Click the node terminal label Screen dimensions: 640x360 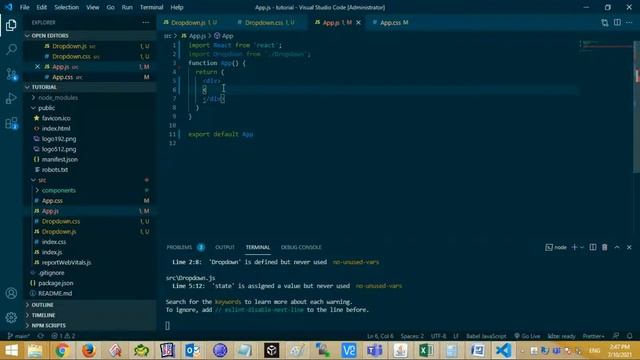pyautogui.click(x=556, y=247)
